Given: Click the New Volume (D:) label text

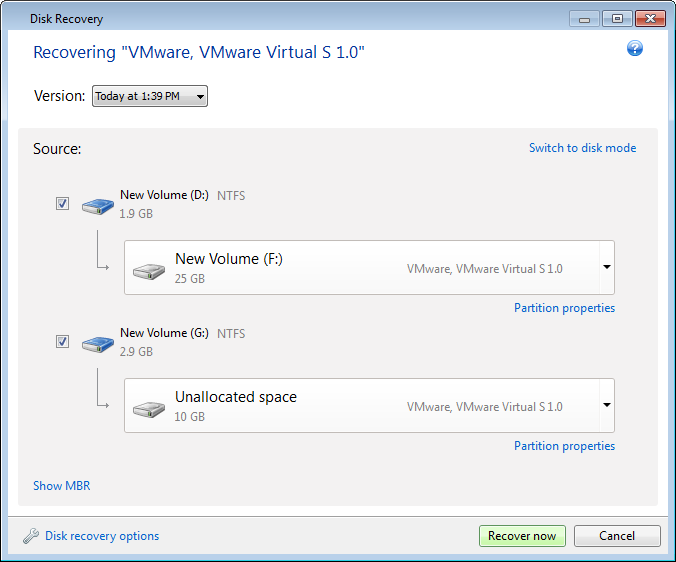Looking at the screenshot, I should (x=164, y=195).
